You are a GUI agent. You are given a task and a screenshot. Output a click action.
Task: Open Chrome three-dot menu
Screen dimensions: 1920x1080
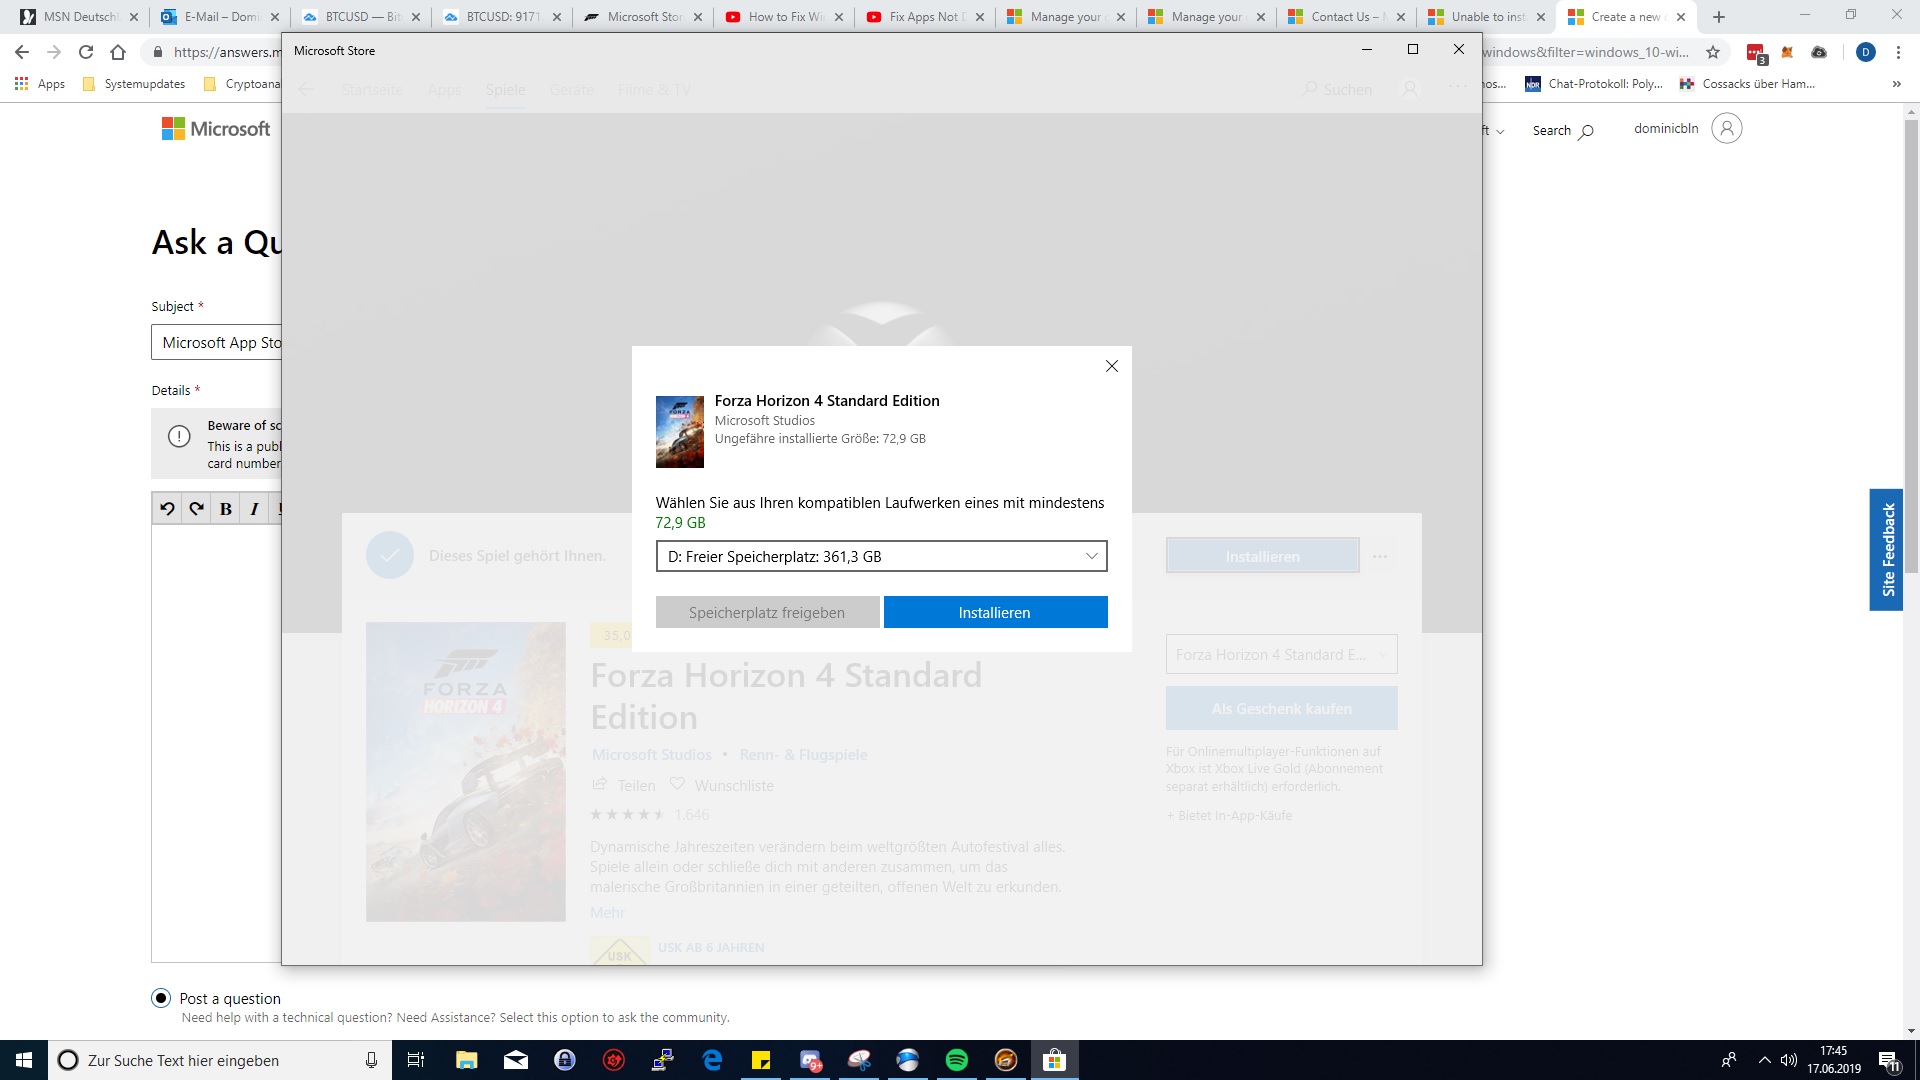[x=1898, y=52]
